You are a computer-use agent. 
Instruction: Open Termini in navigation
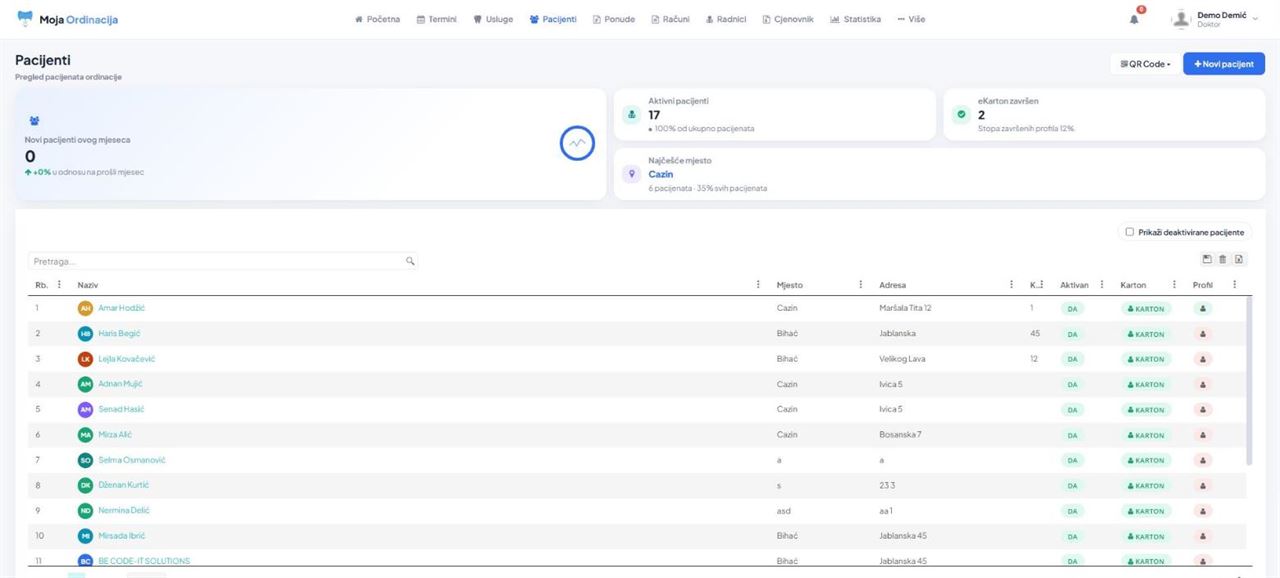[x=436, y=19]
